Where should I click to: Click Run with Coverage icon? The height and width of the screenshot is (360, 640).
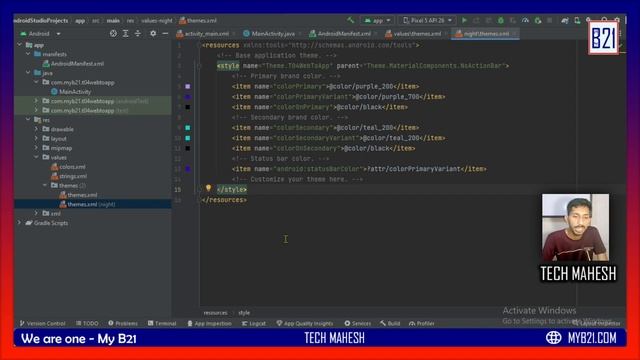point(513,20)
